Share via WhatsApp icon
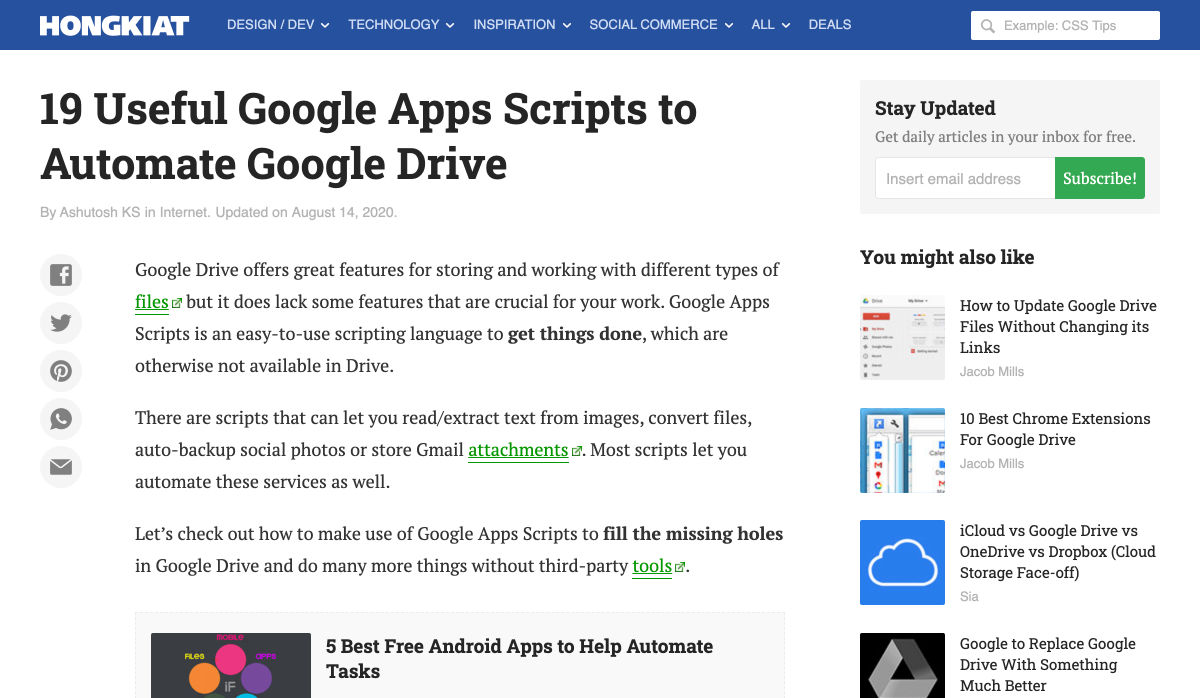The width and height of the screenshot is (1200, 698). 61,419
